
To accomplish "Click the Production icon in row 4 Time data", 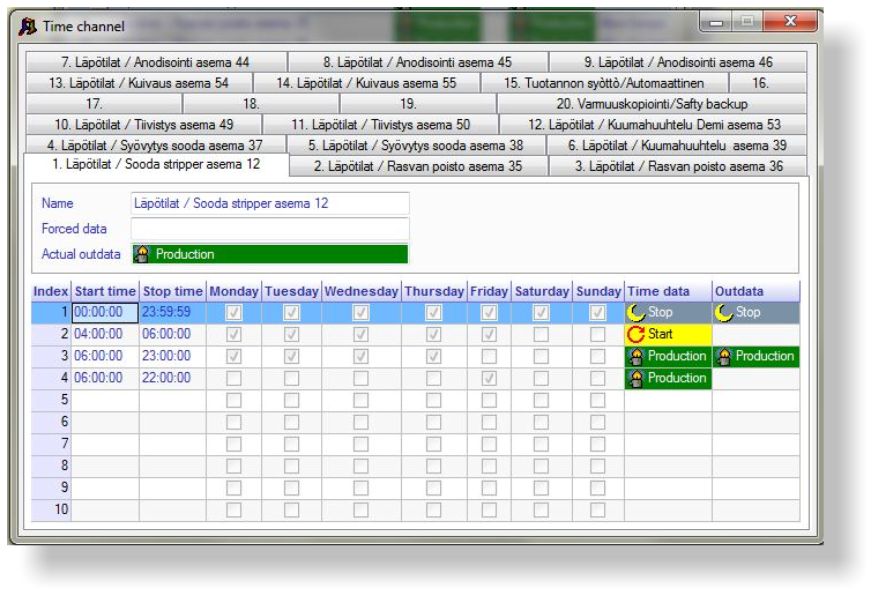I will click(x=636, y=379).
